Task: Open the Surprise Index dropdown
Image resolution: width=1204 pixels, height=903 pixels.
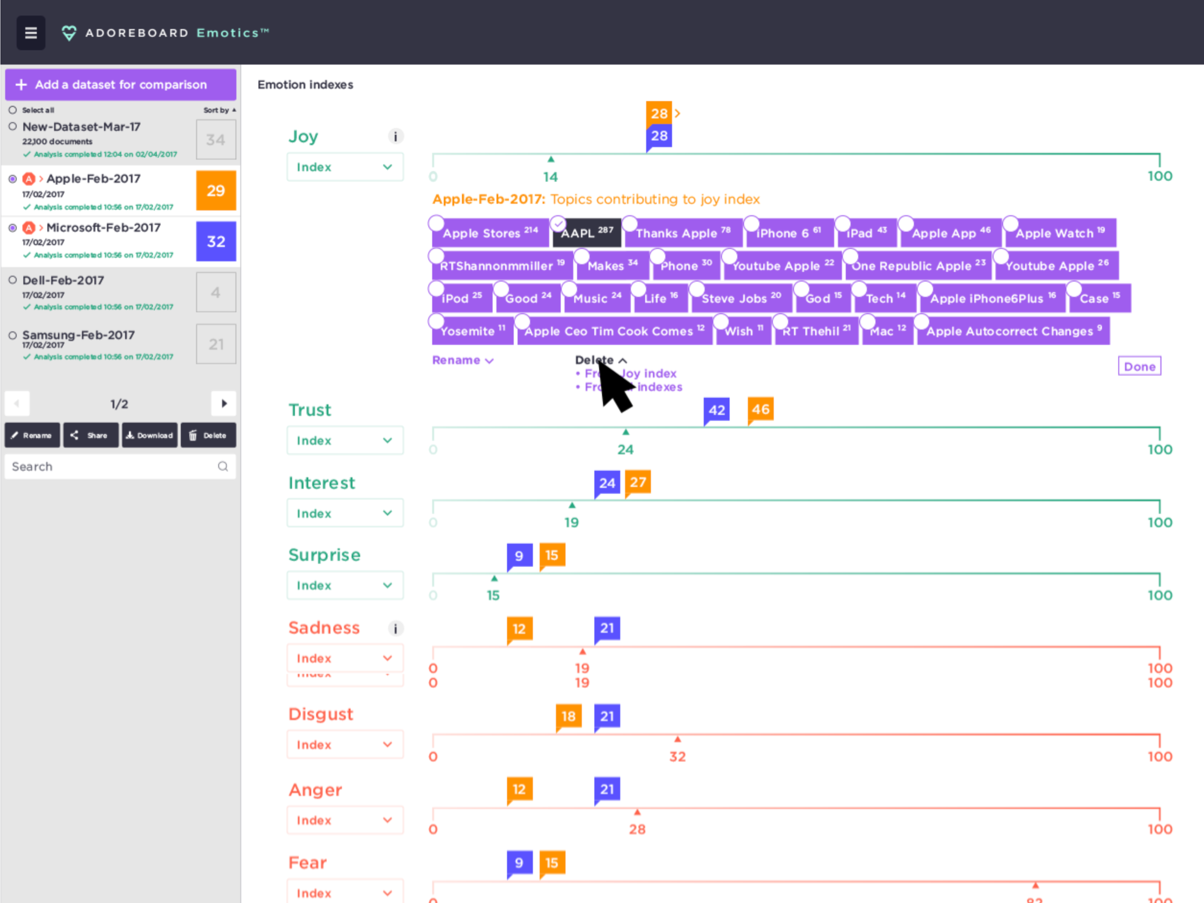Action: (345, 585)
